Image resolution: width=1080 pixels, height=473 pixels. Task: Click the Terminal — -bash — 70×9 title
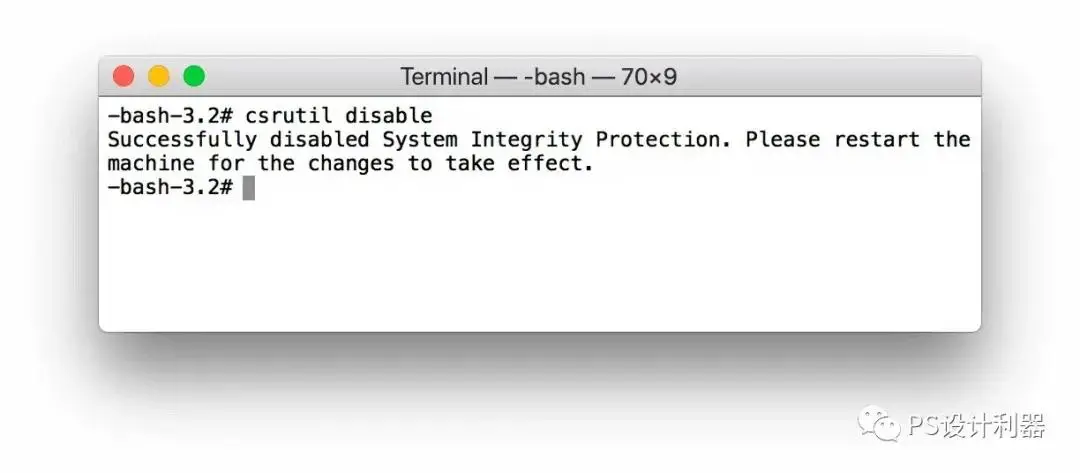coord(539,76)
